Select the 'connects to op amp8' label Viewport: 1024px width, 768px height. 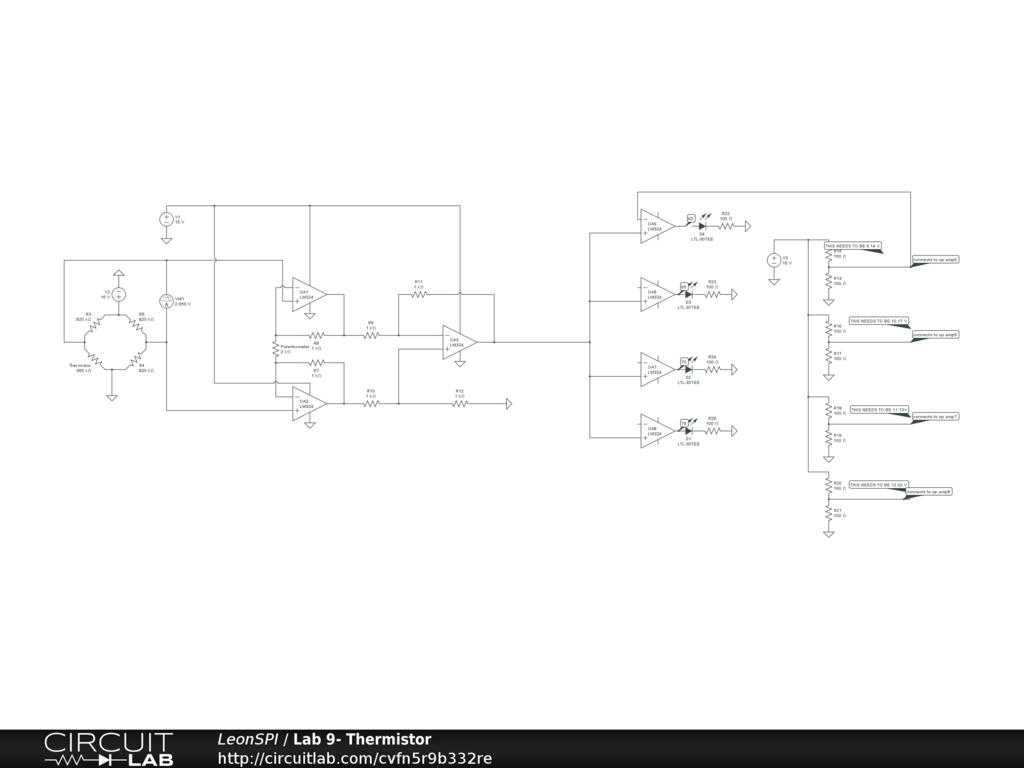click(x=929, y=491)
